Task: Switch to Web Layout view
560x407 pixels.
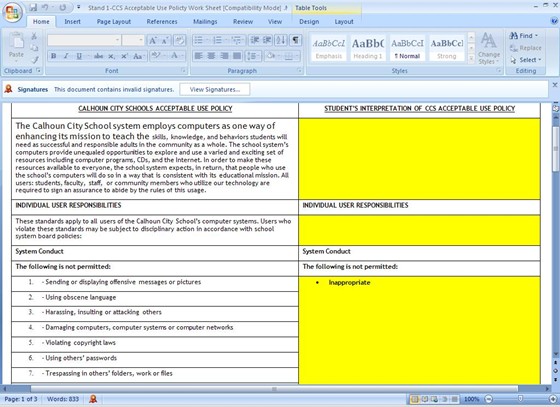Action: pyautogui.click(x=435, y=399)
